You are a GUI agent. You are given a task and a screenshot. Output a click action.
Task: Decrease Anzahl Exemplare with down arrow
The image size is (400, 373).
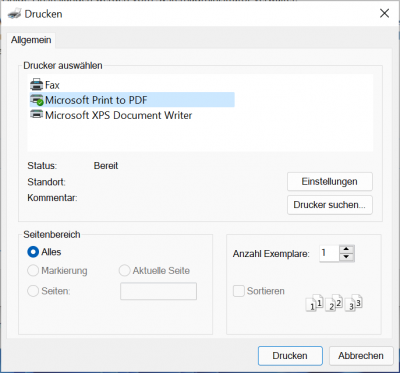(x=347, y=257)
